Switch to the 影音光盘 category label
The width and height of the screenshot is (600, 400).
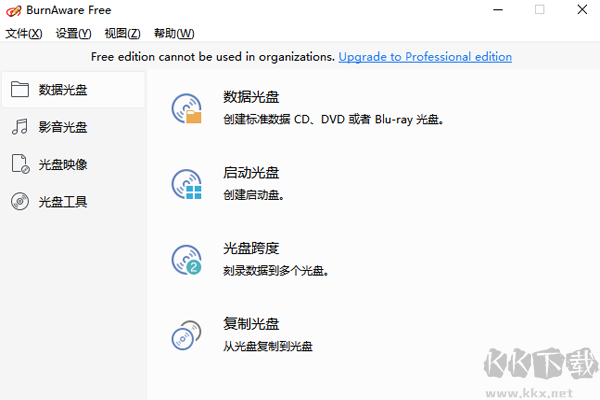tap(63, 127)
